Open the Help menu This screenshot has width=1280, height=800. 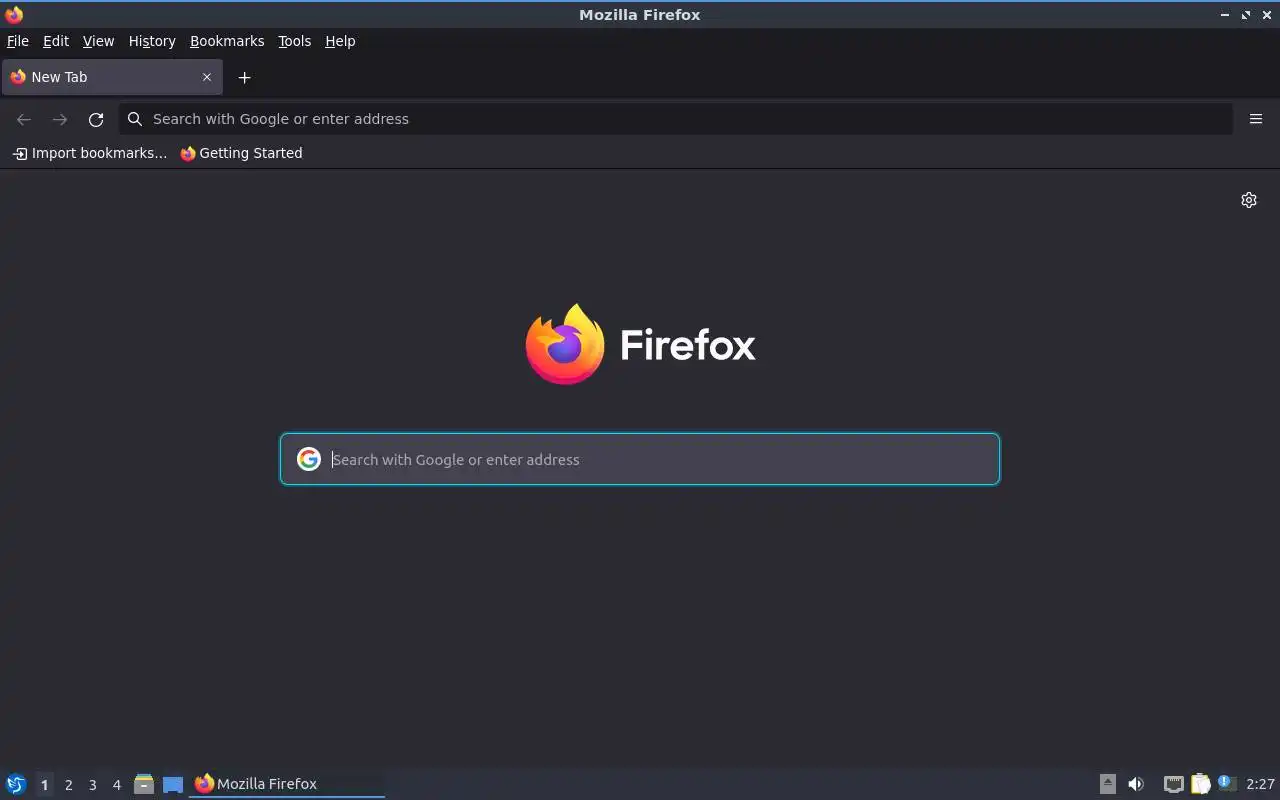[x=340, y=41]
